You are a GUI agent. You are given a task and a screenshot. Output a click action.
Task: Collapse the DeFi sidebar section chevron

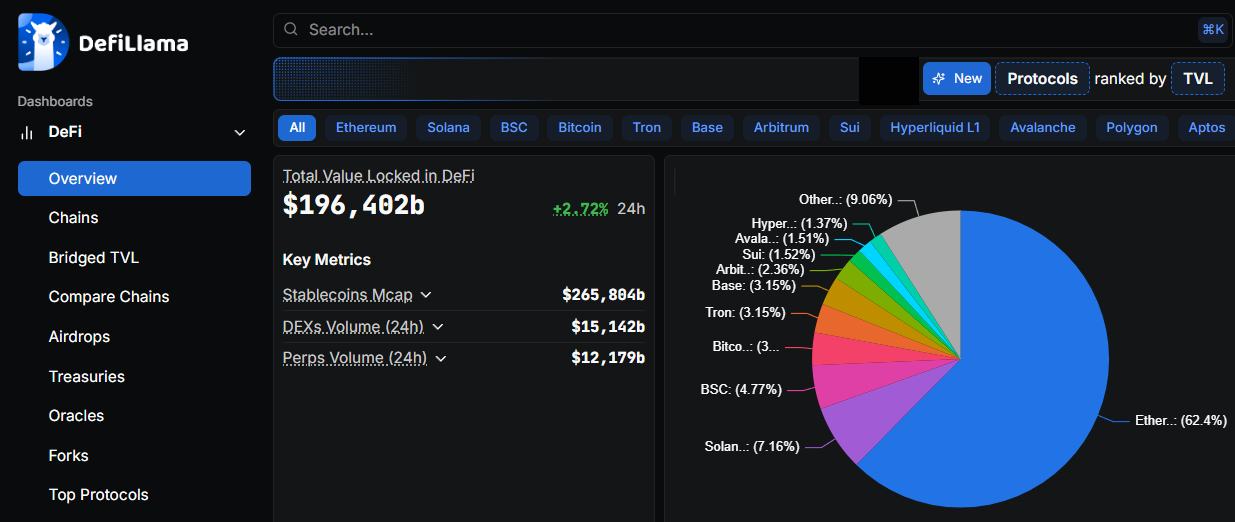[x=239, y=133]
